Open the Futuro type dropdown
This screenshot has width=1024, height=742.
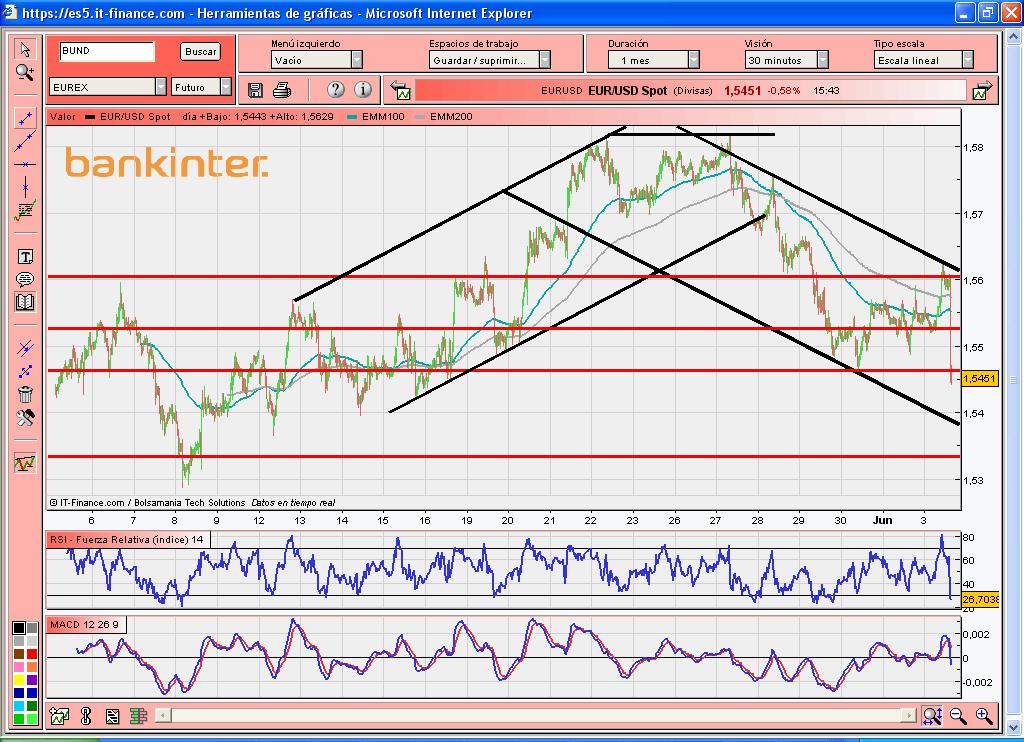[x=201, y=87]
